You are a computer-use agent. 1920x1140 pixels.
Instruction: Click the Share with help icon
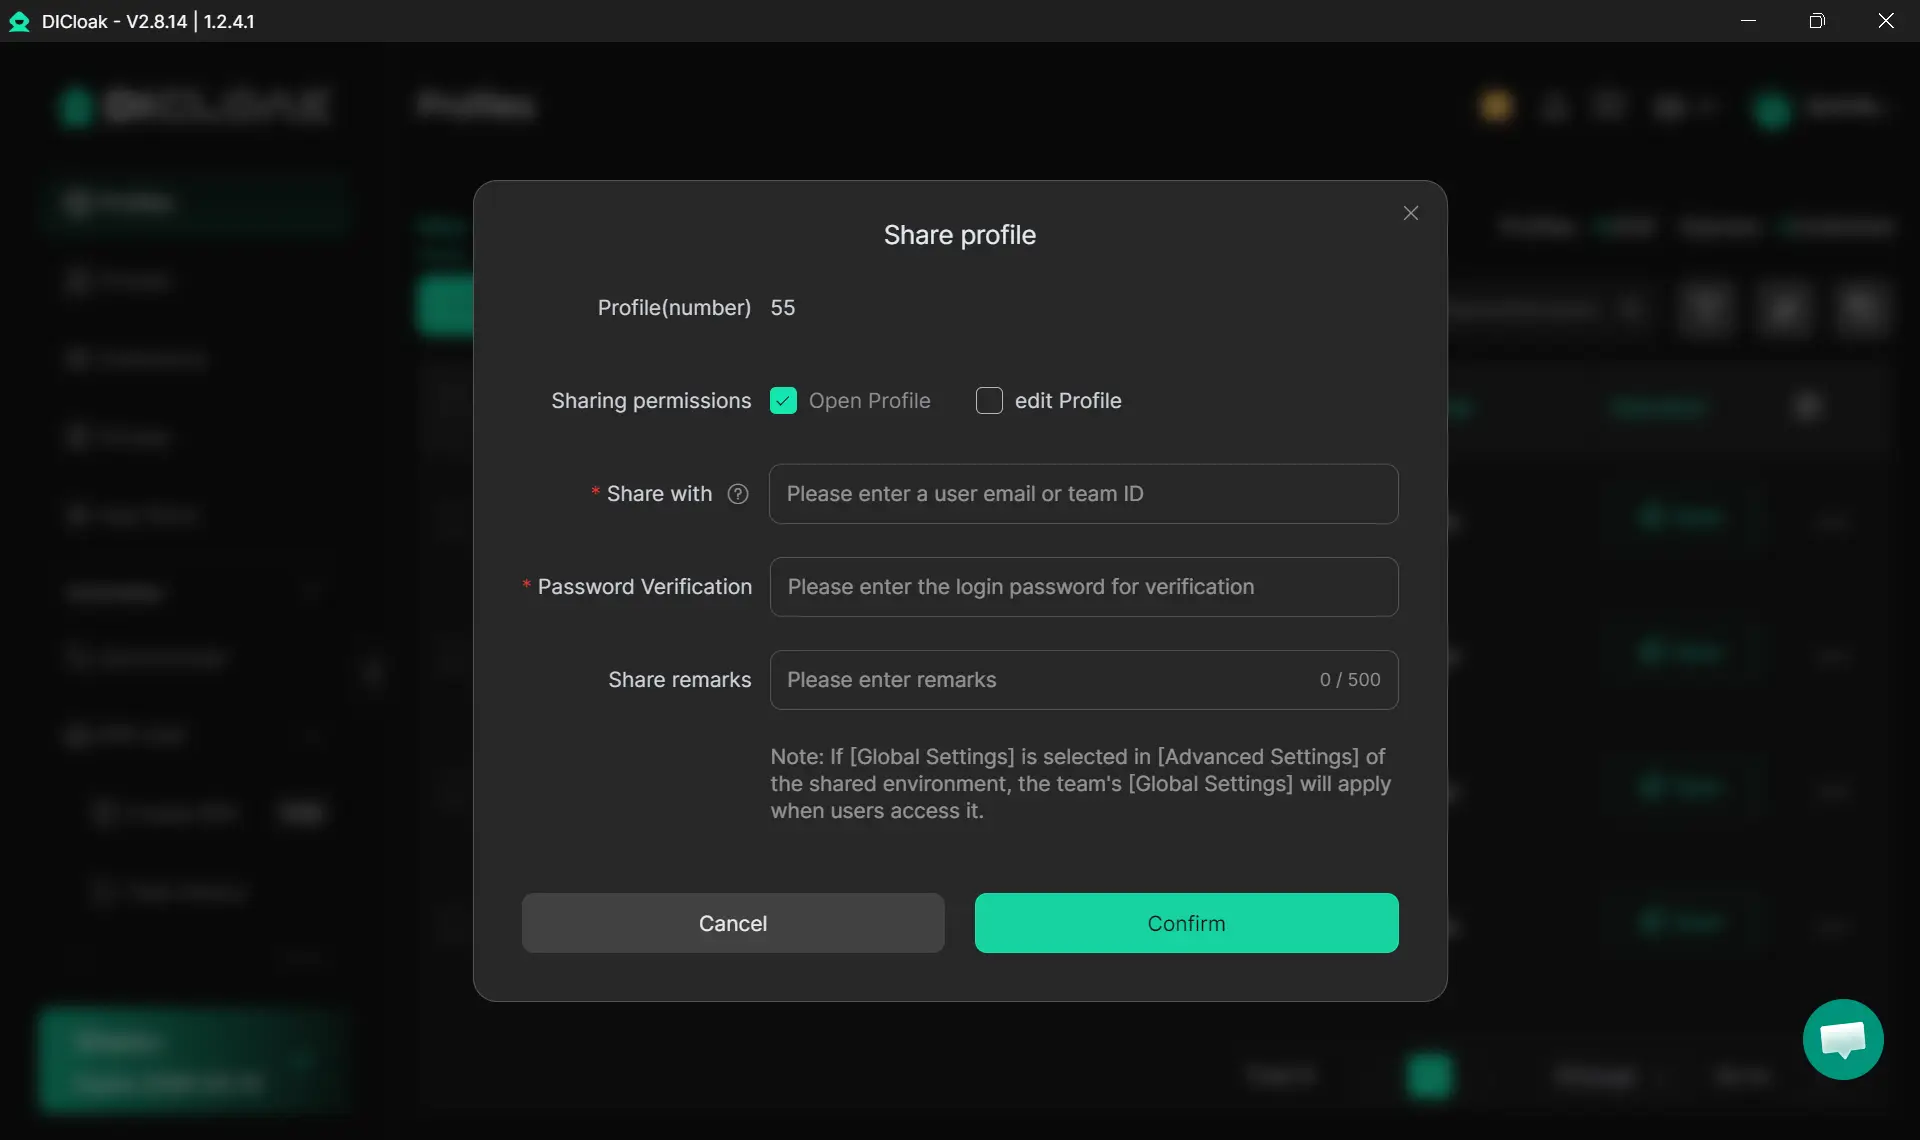[x=738, y=494]
